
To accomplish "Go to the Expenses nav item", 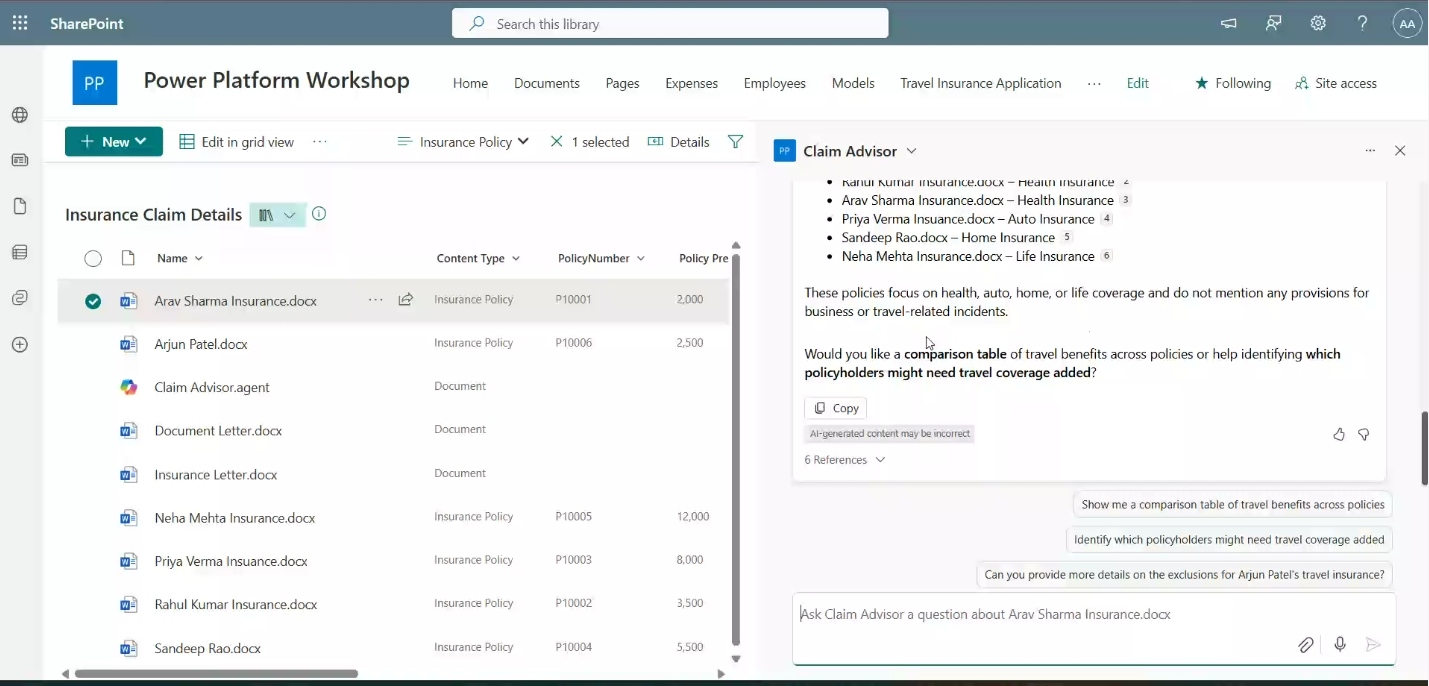I will pos(692,83).
